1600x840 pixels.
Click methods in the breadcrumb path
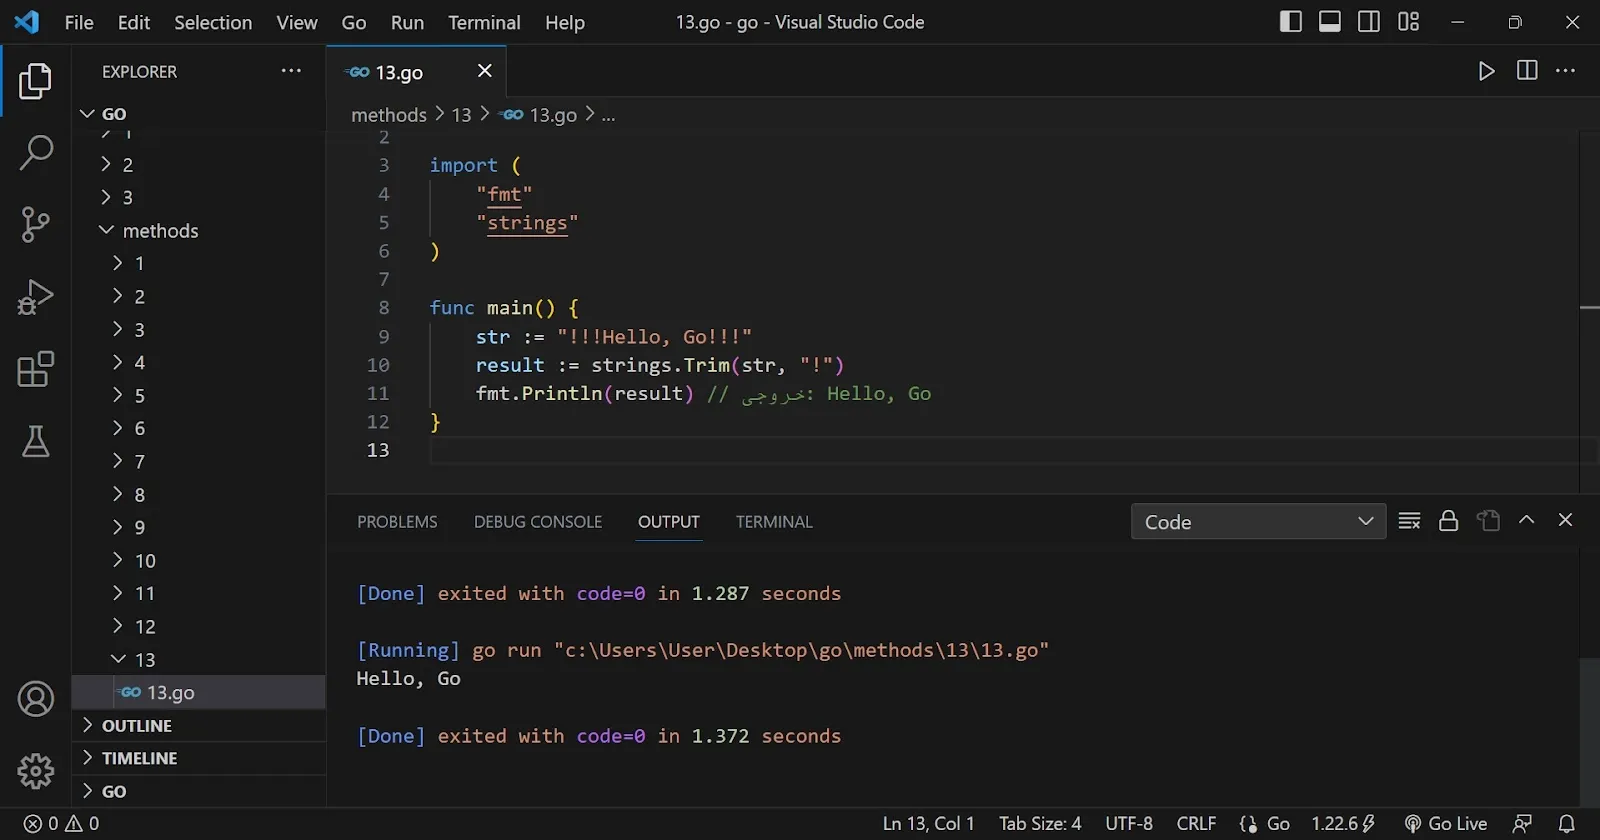[x=389, y=115]
